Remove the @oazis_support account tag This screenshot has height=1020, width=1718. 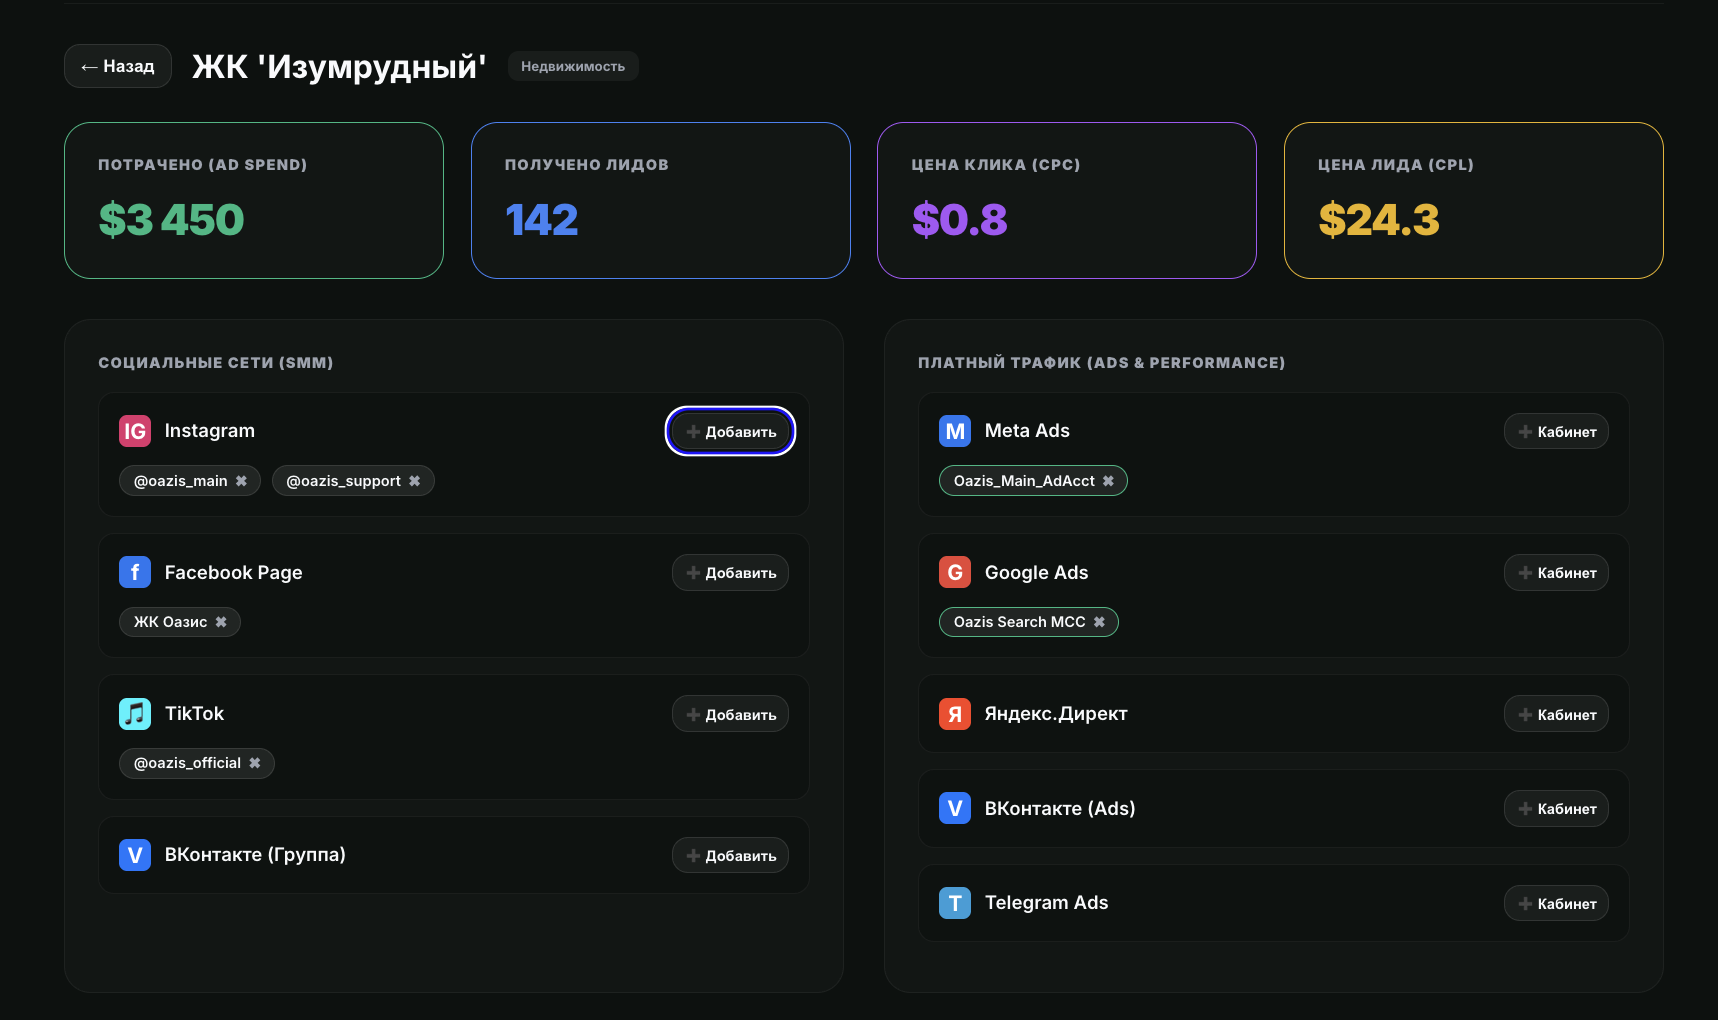[414, 481]
